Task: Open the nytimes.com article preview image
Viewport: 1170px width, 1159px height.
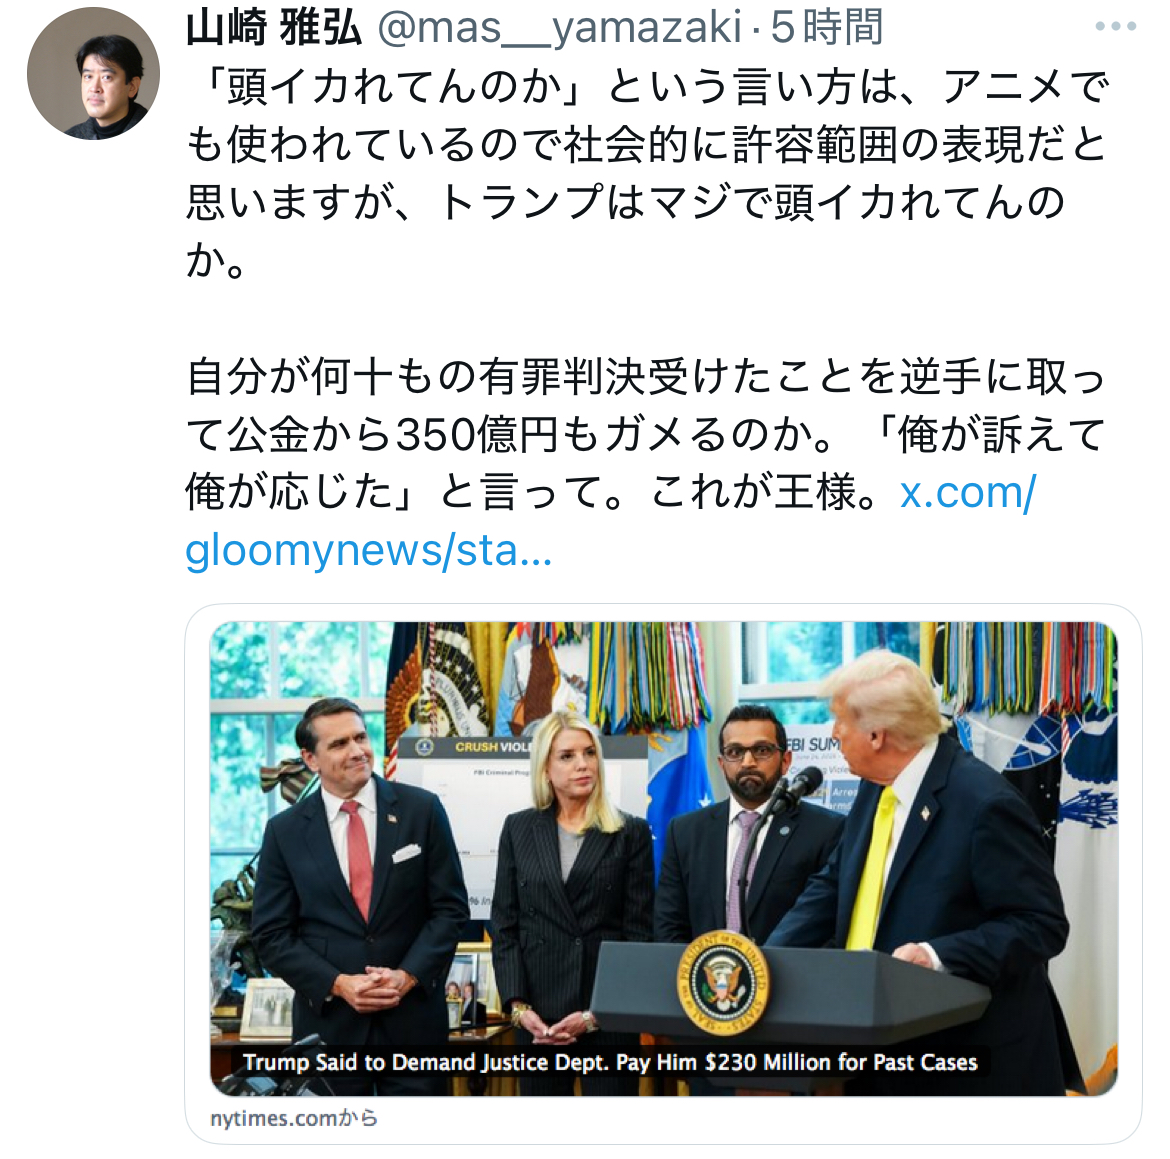Action: point(663,858)
